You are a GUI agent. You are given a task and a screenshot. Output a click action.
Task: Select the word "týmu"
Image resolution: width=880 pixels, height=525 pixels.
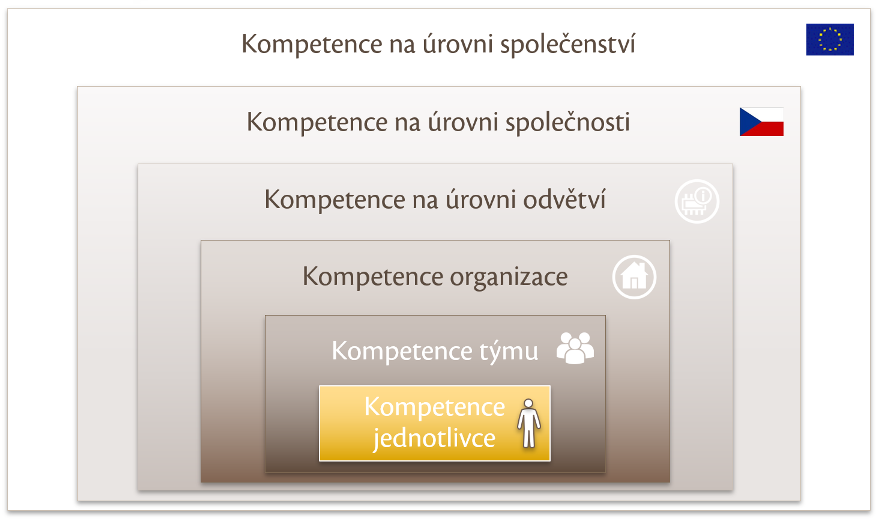point(508,351)
